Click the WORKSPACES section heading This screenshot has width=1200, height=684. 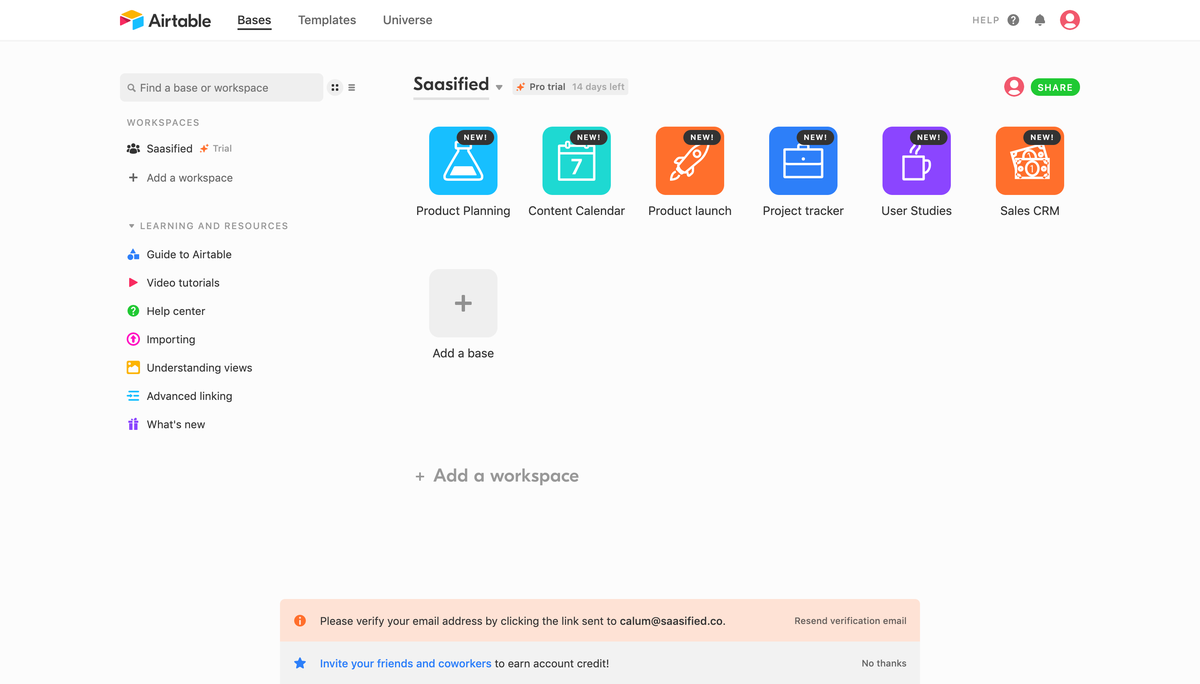click(x=163, y=123)
